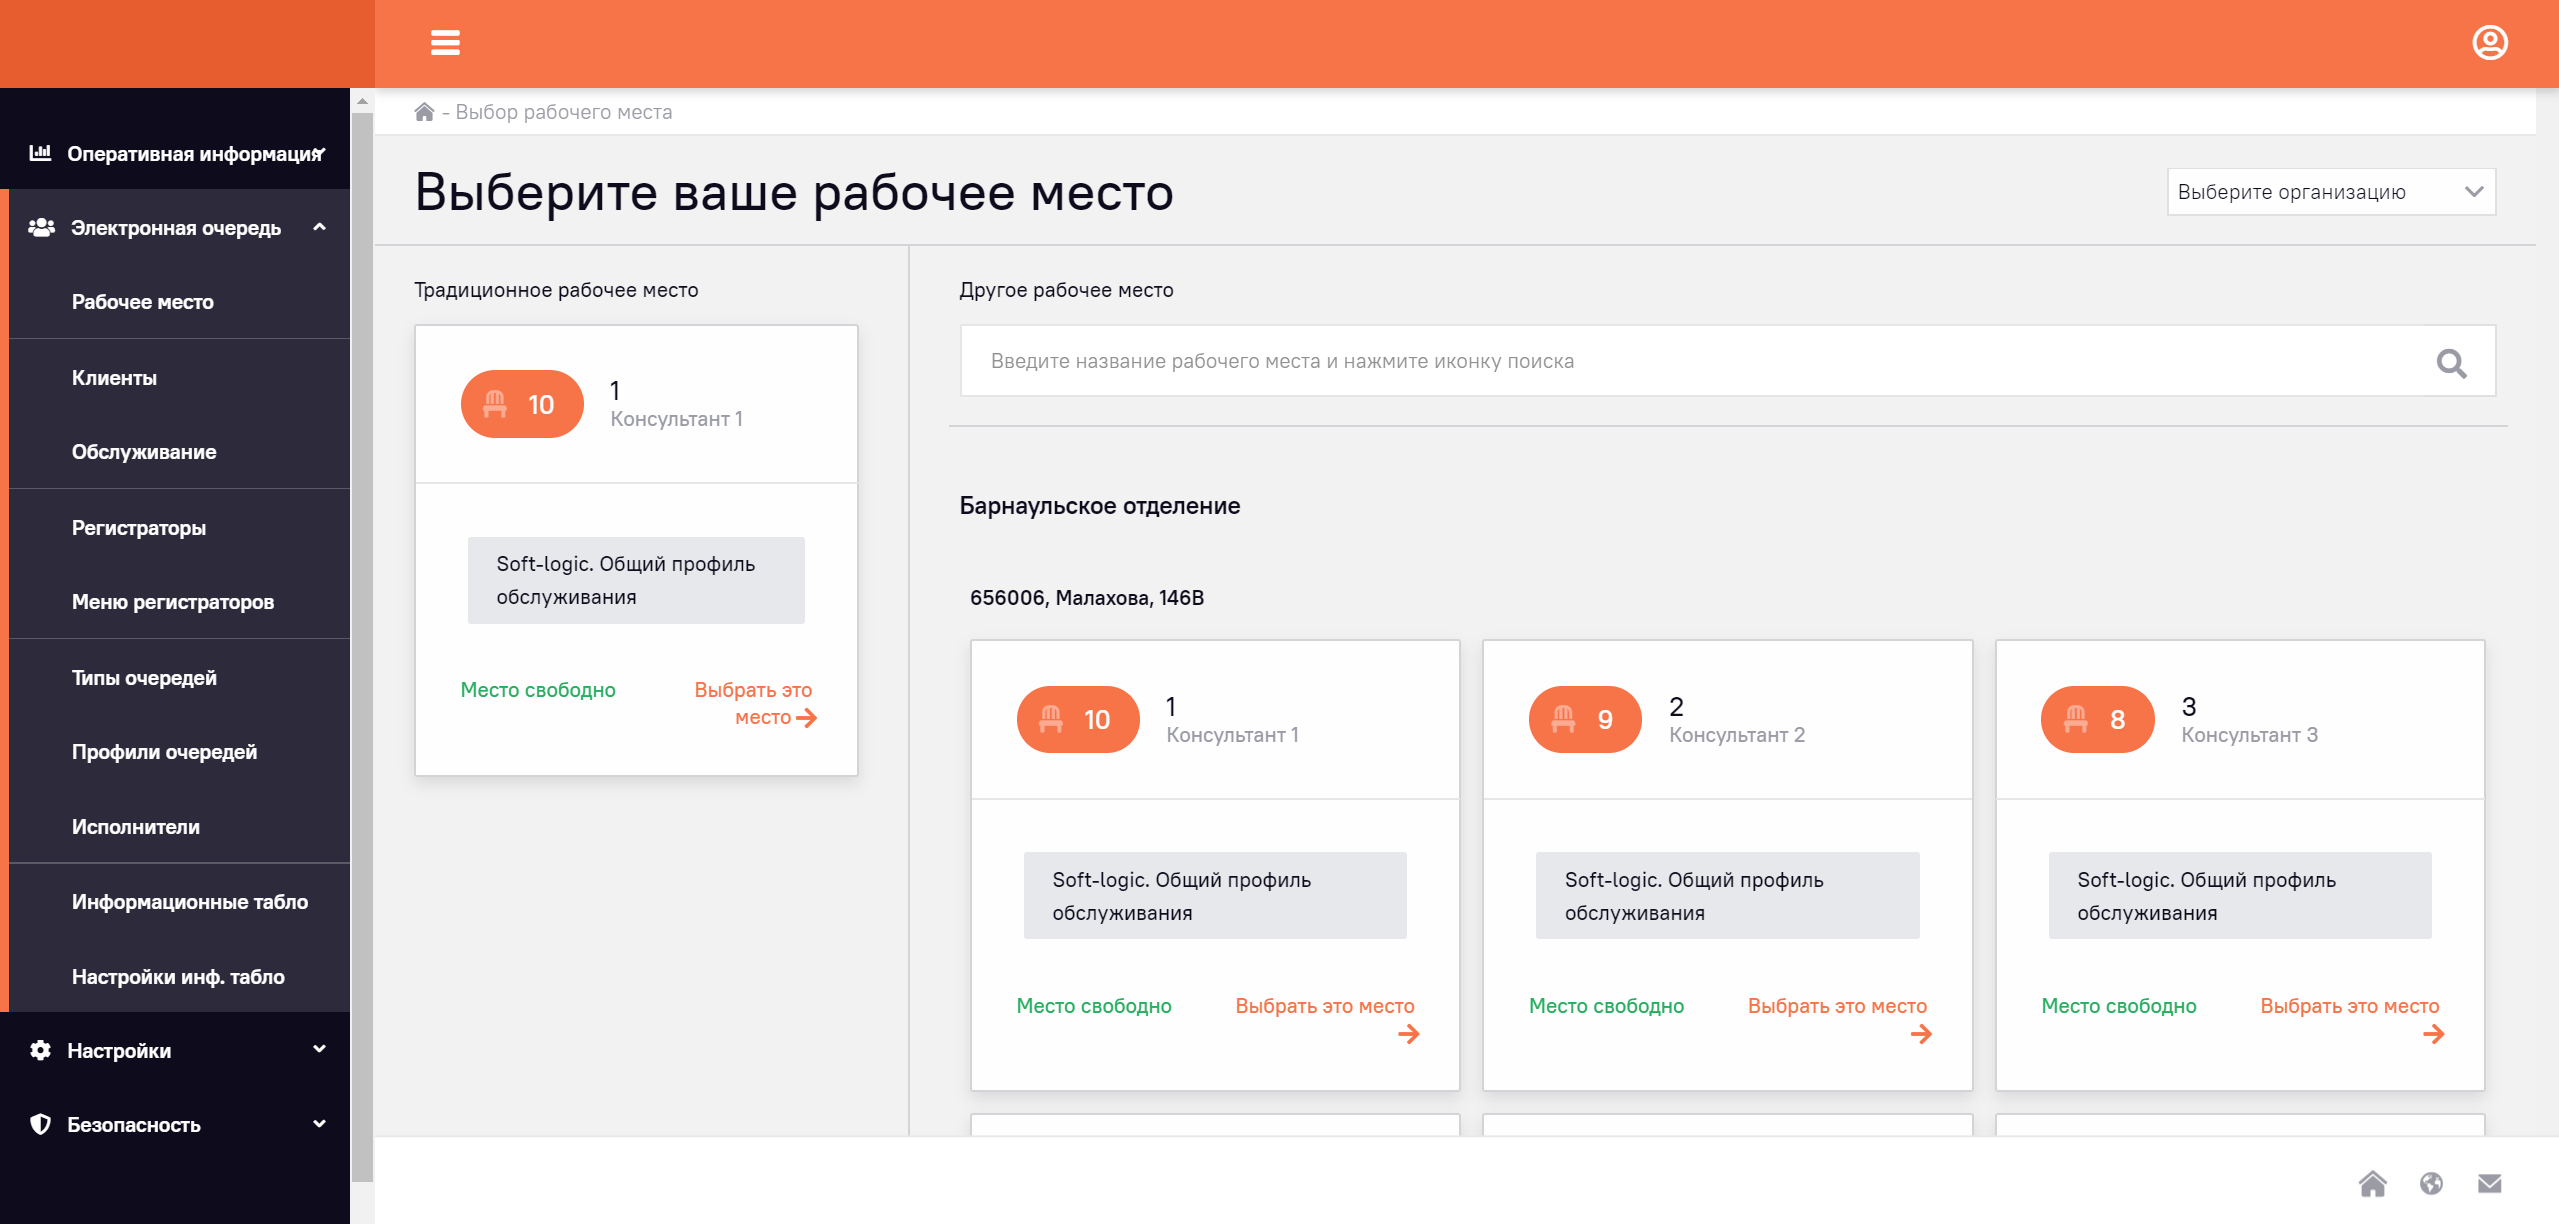Toggle the hamburger menu icon

pos(445,43)
